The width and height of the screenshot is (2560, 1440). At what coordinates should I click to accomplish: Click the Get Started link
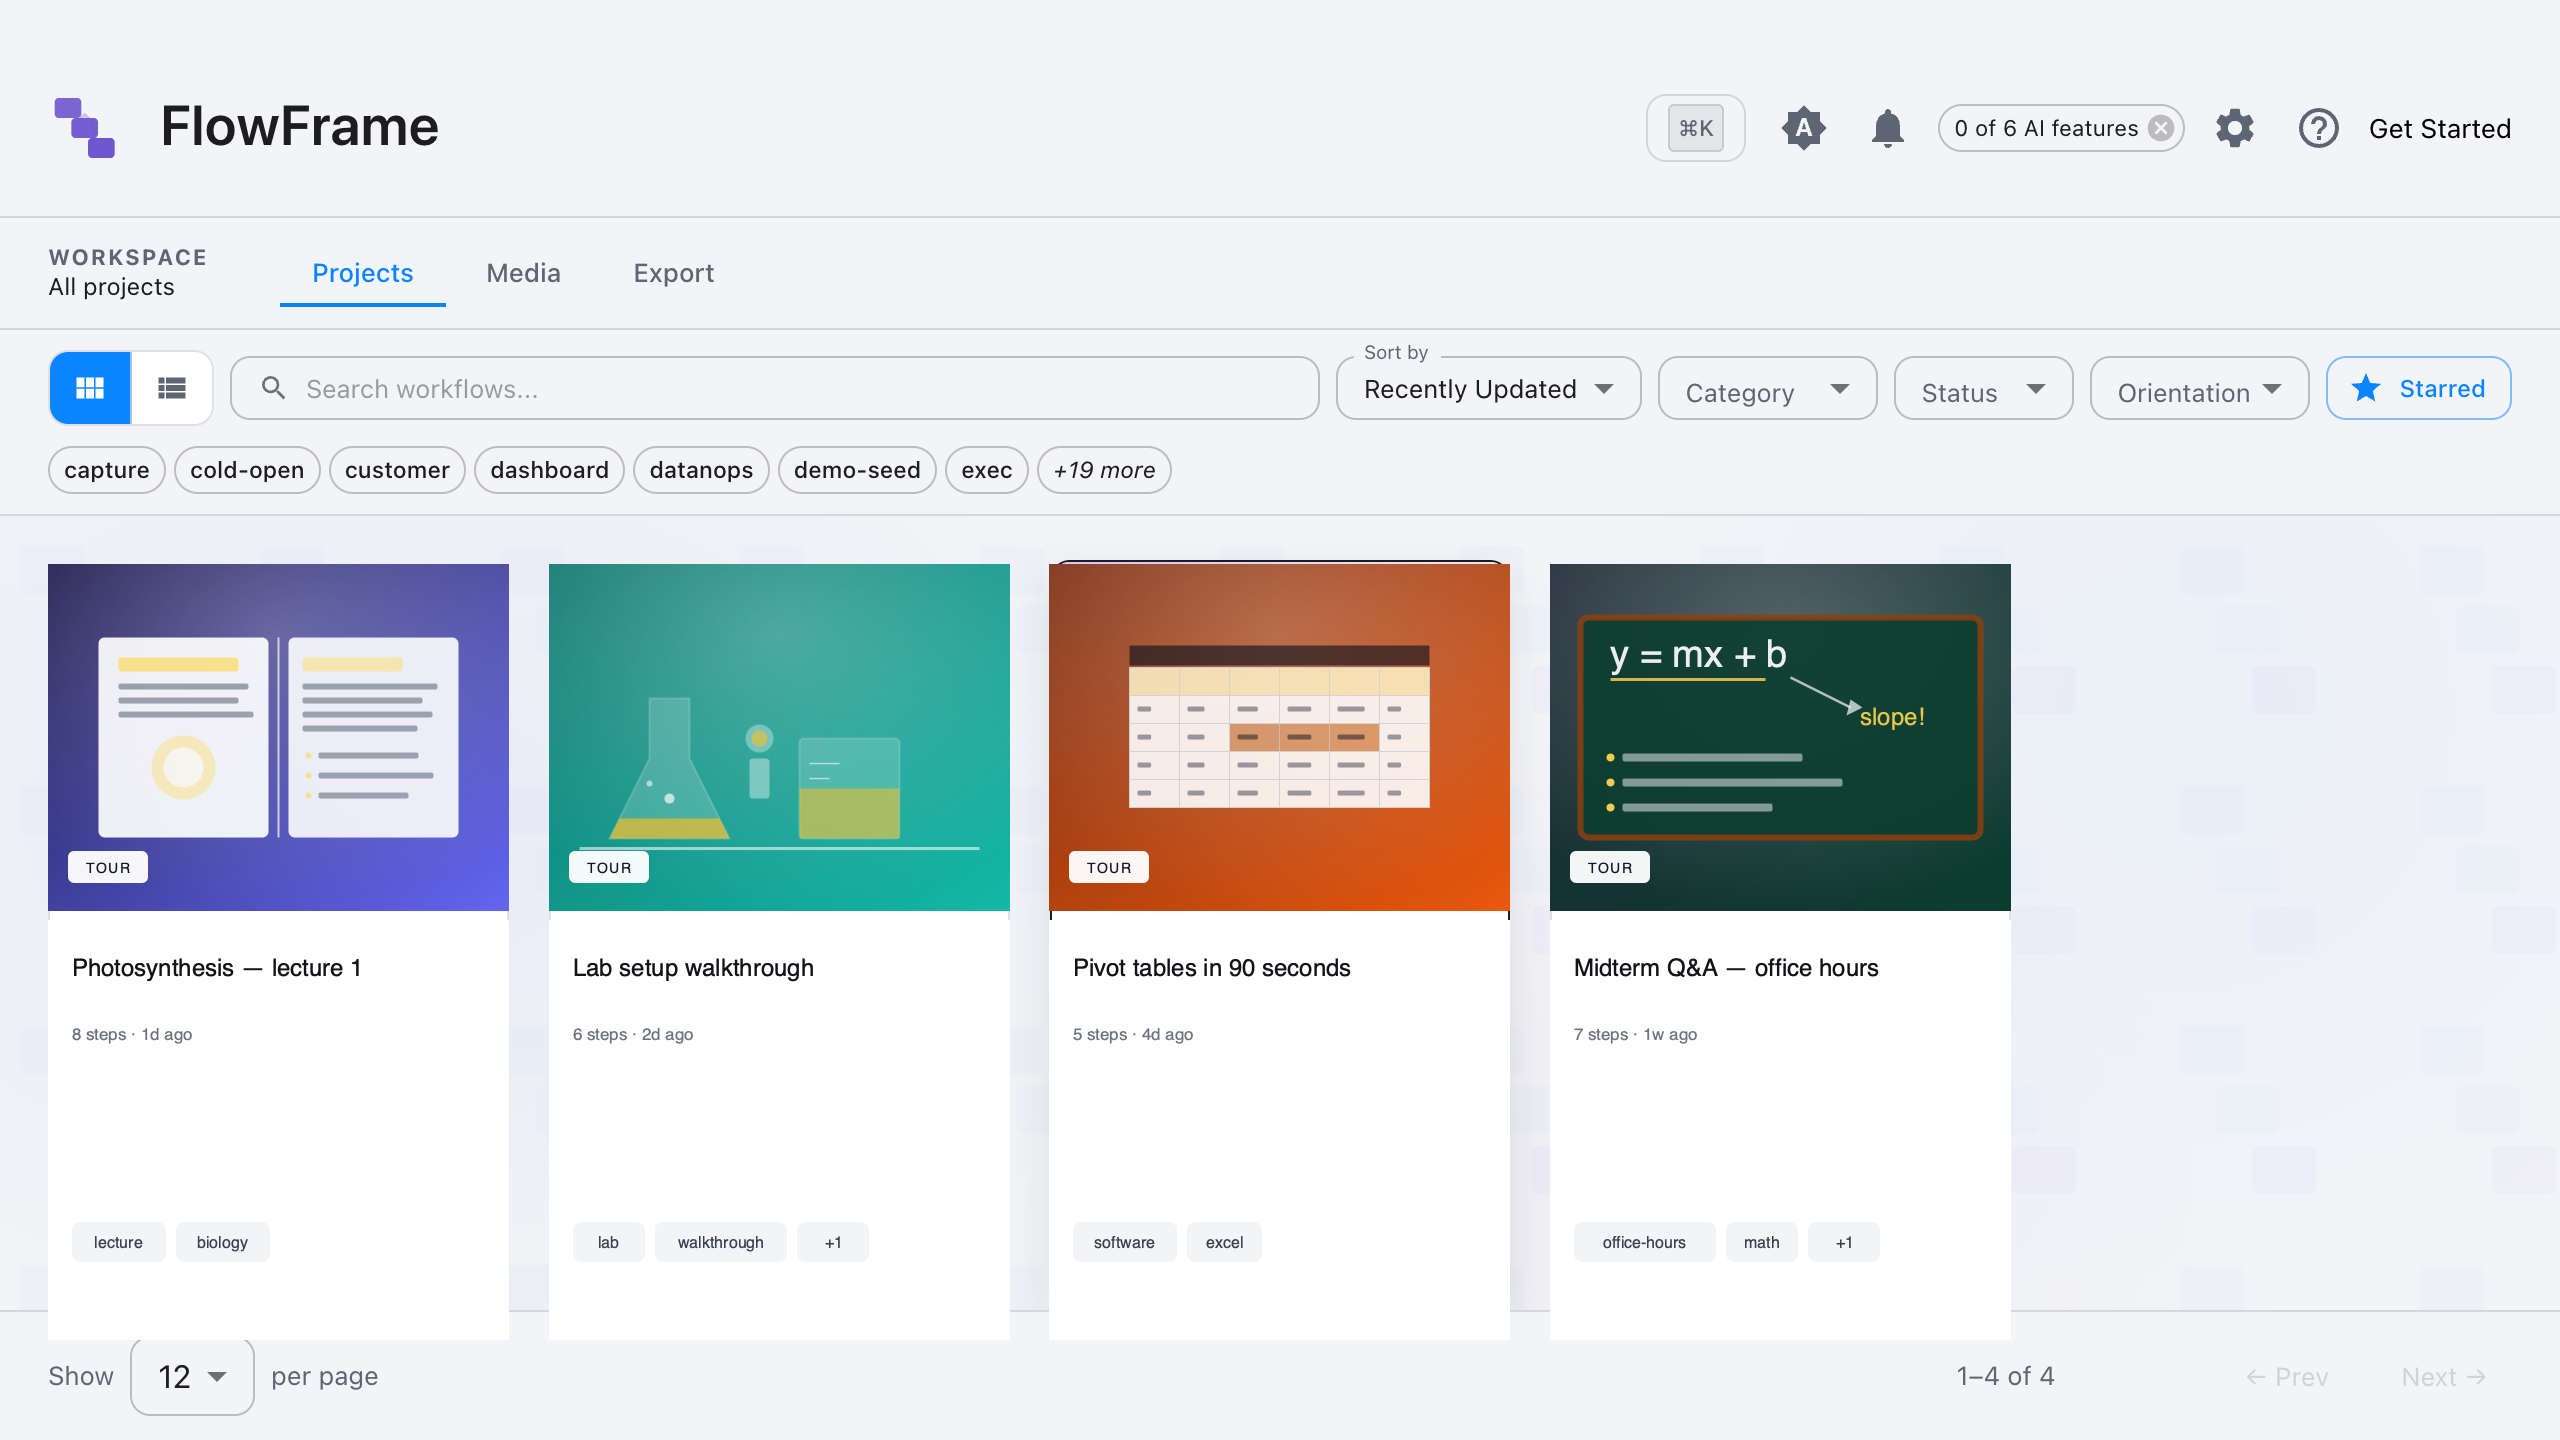[x=2439, y=129]
